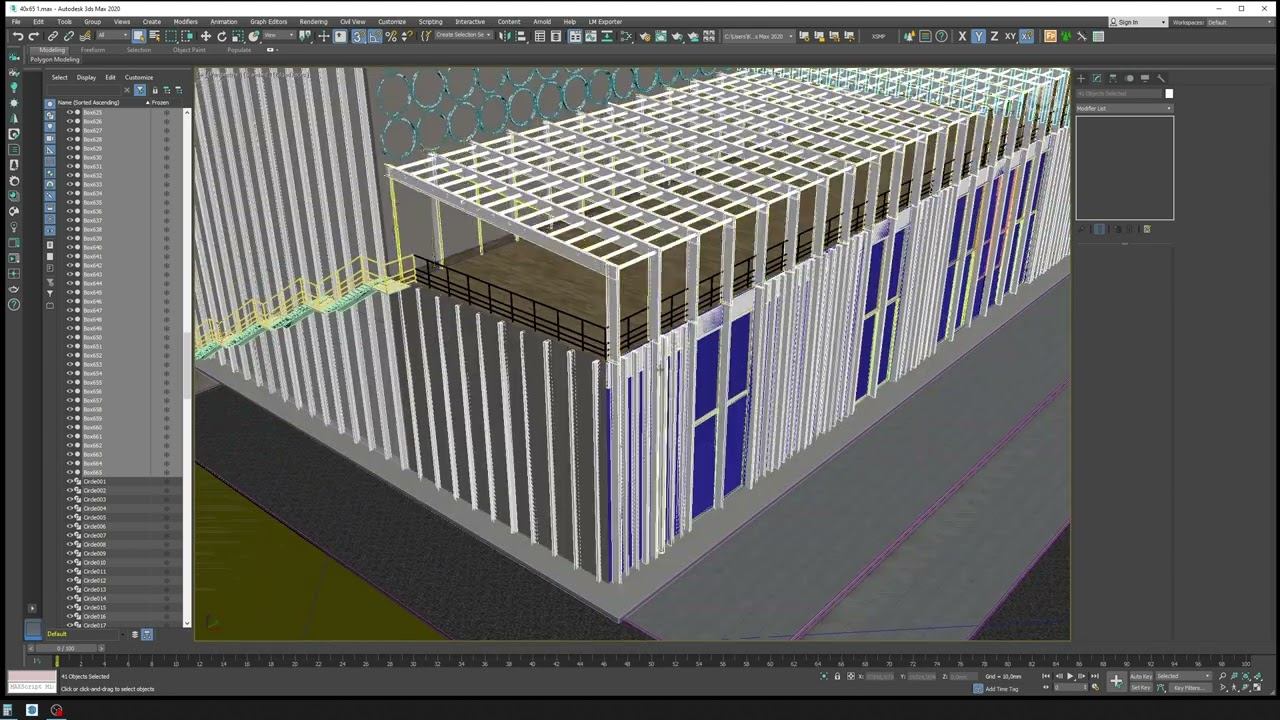Activate the Select and Link tool
Screen dimensions: 1280x720
pos(53,36)
